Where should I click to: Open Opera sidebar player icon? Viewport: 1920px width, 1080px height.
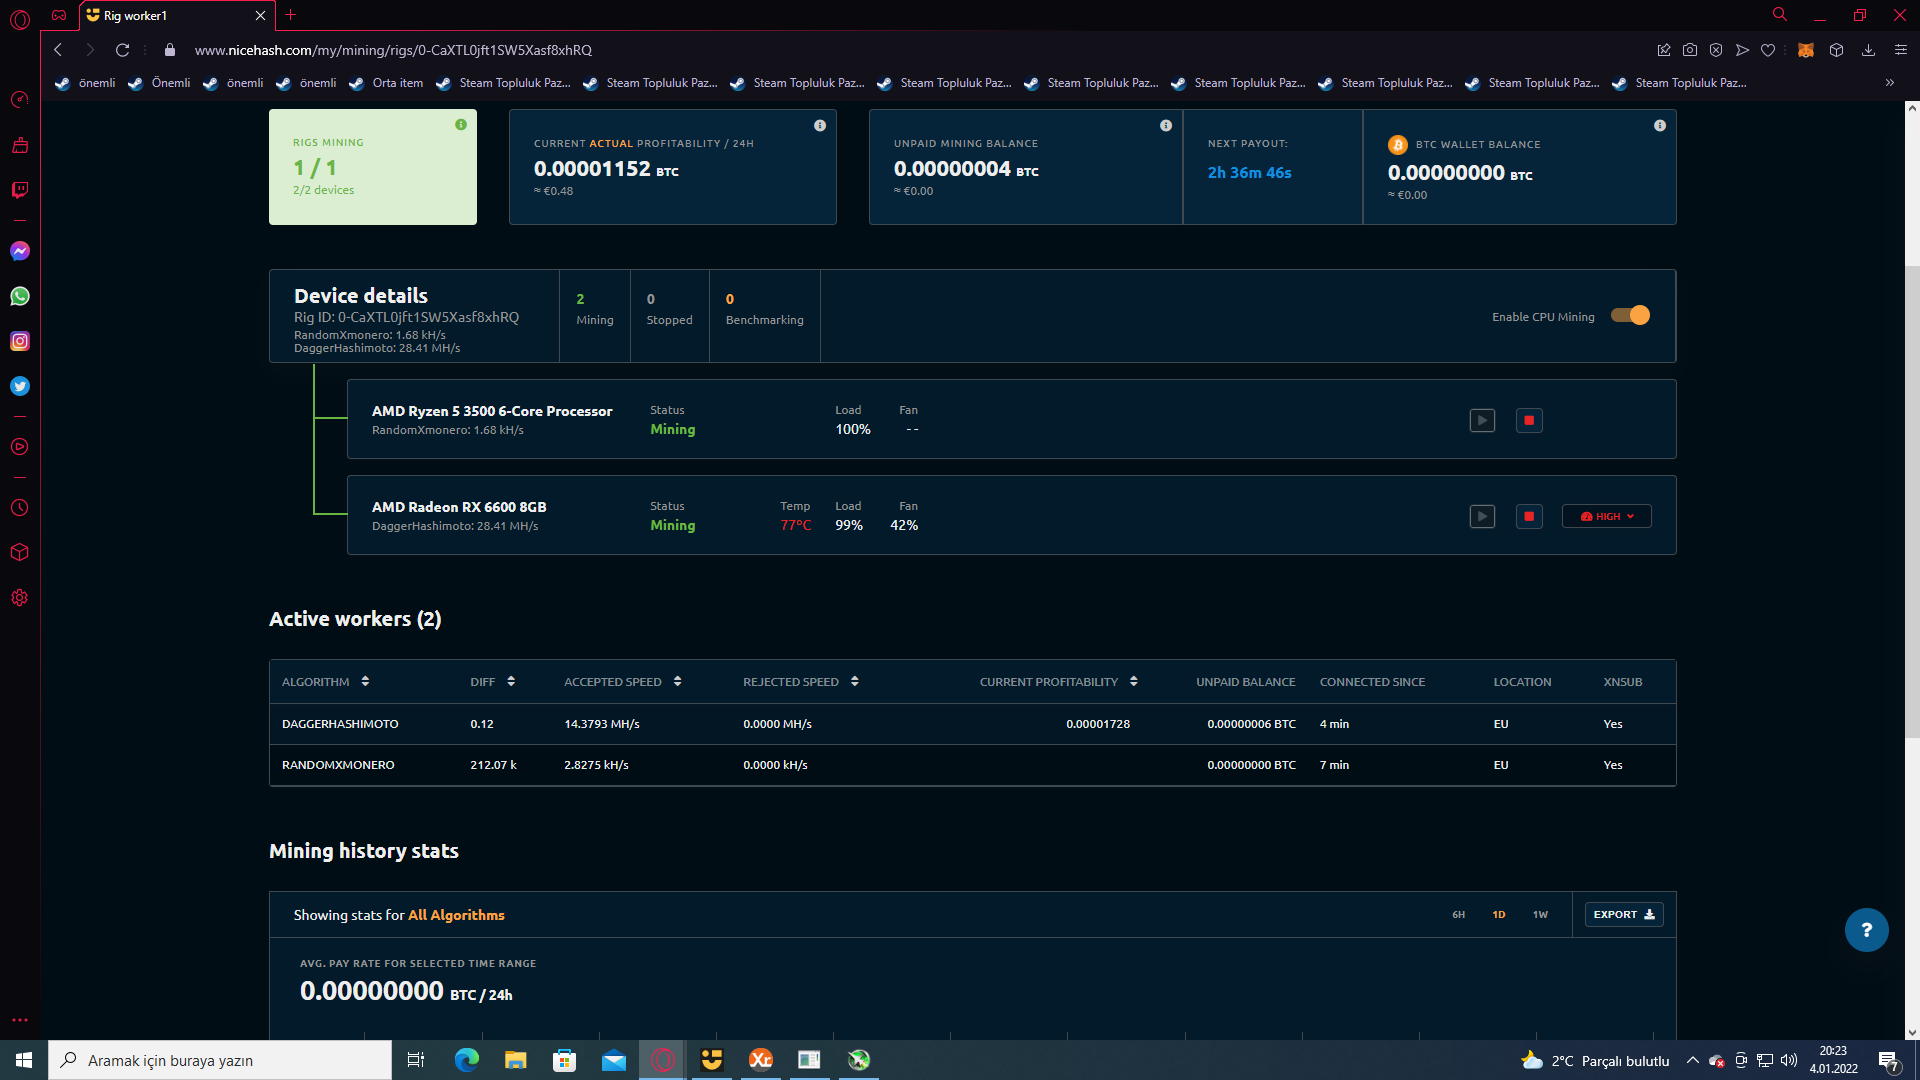[20, 447]
